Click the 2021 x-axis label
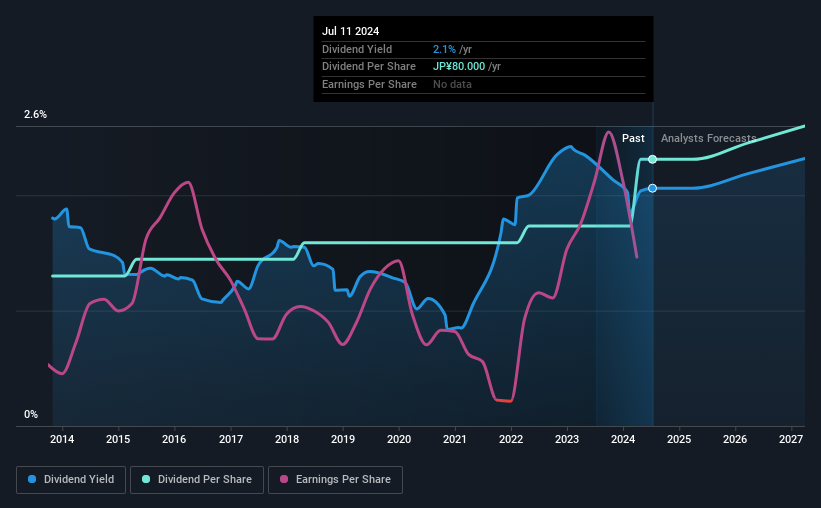This screenshot has width=821, height=508. [454, 439]
